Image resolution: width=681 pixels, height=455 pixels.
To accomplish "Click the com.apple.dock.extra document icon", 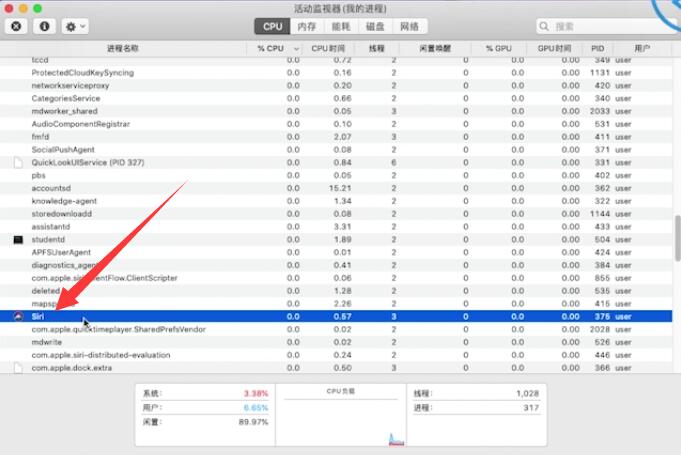I will coord(18,368).
